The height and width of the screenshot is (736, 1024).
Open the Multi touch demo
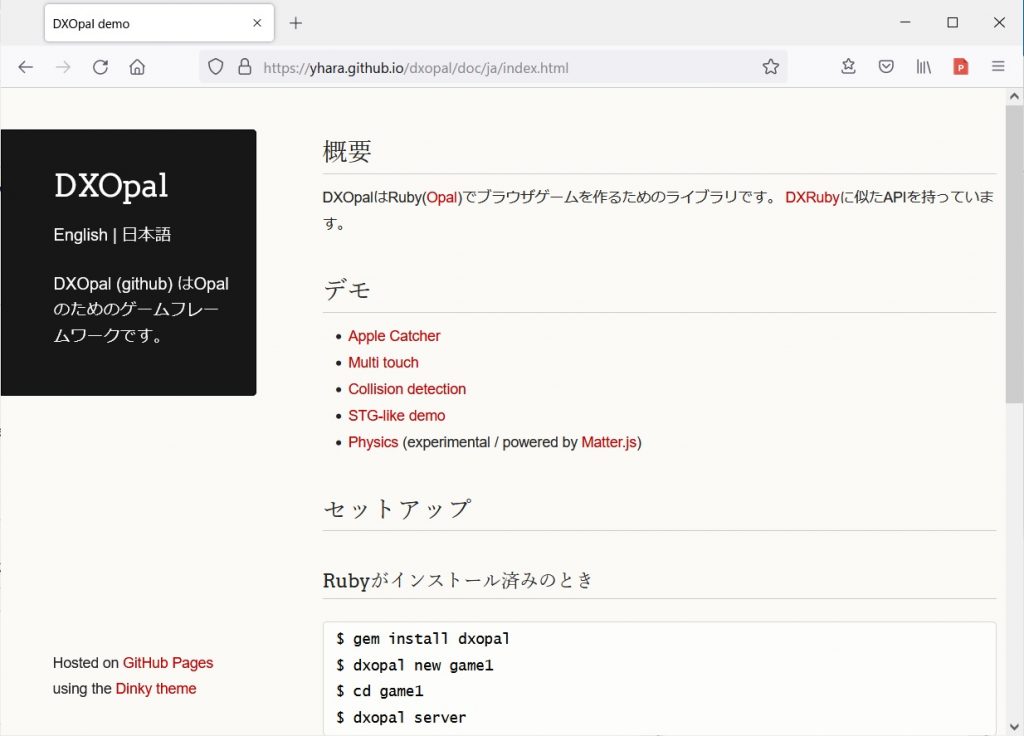[x=383, y=362]
